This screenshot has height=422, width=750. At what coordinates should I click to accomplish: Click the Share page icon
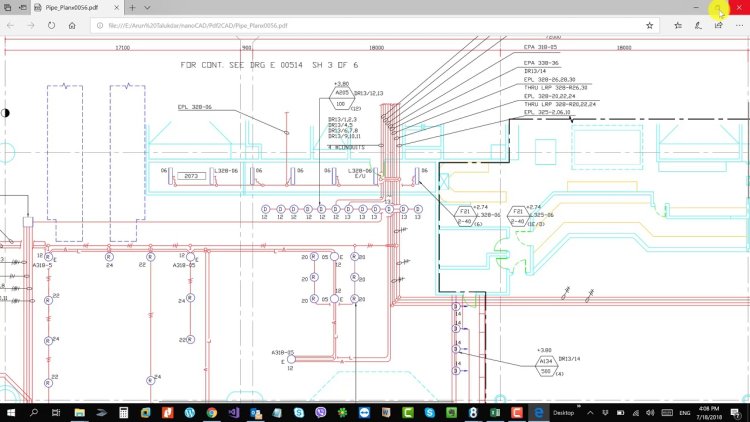tap(718, 25)
